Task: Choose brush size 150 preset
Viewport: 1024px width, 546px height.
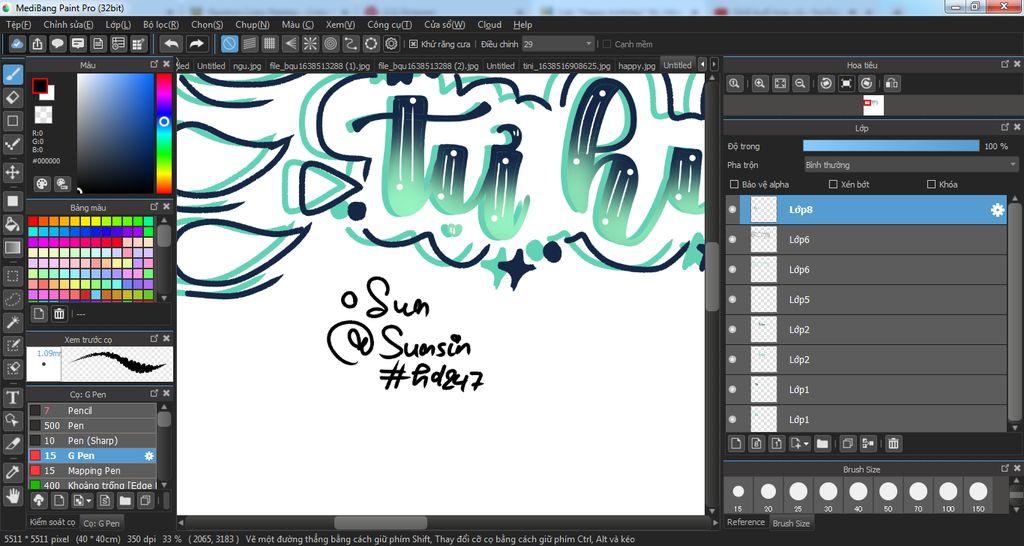Action: pyautogui.click(x=978, y=496)
